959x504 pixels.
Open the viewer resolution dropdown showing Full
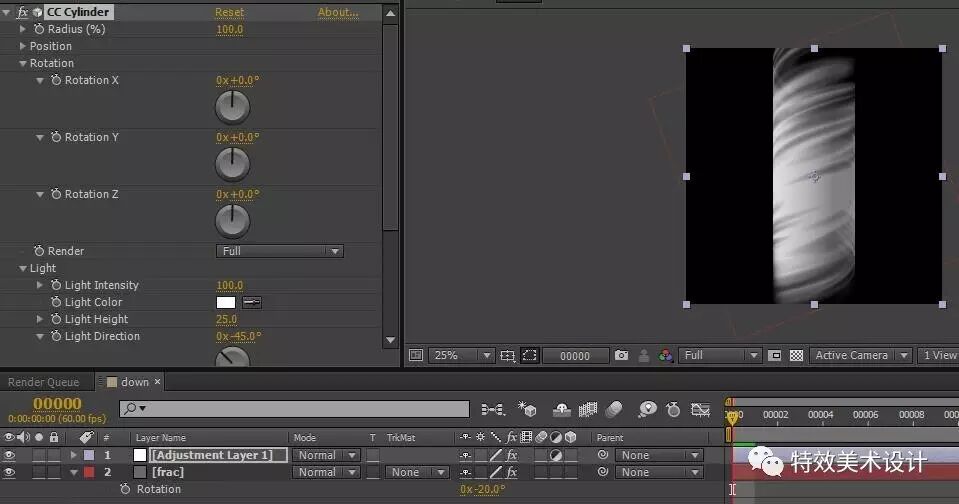pos(719,355)
